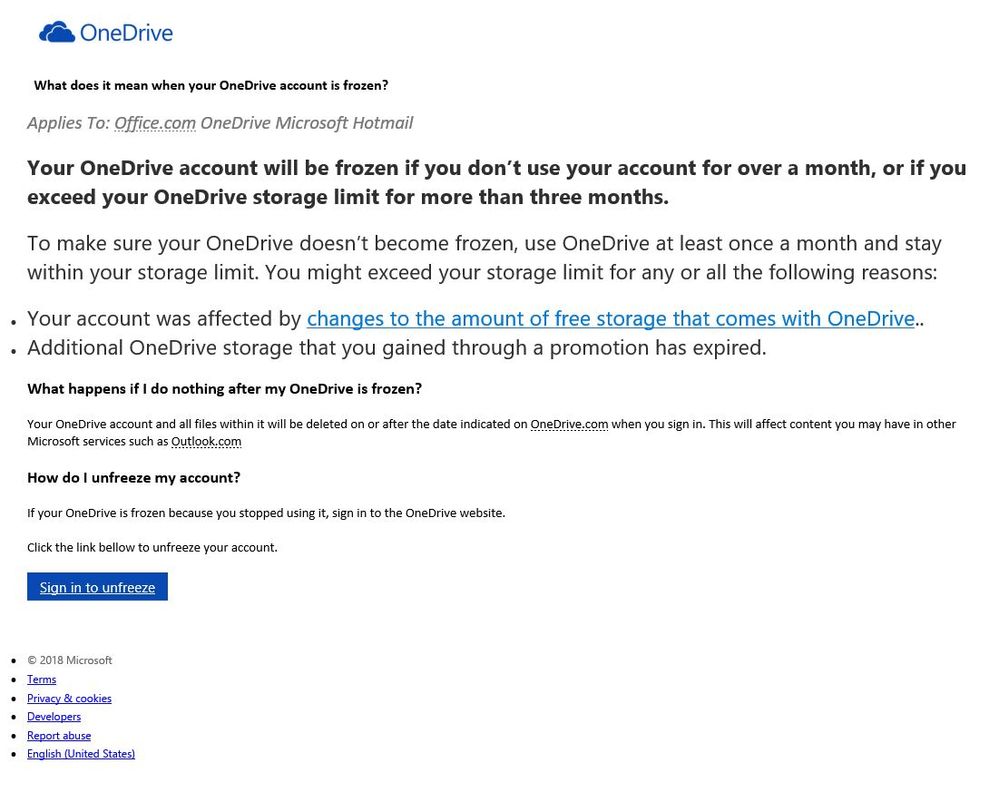Click the expired promotion storage bullet text
The image size is (999, 801).
pyautogui.click(x=396, y=348)
